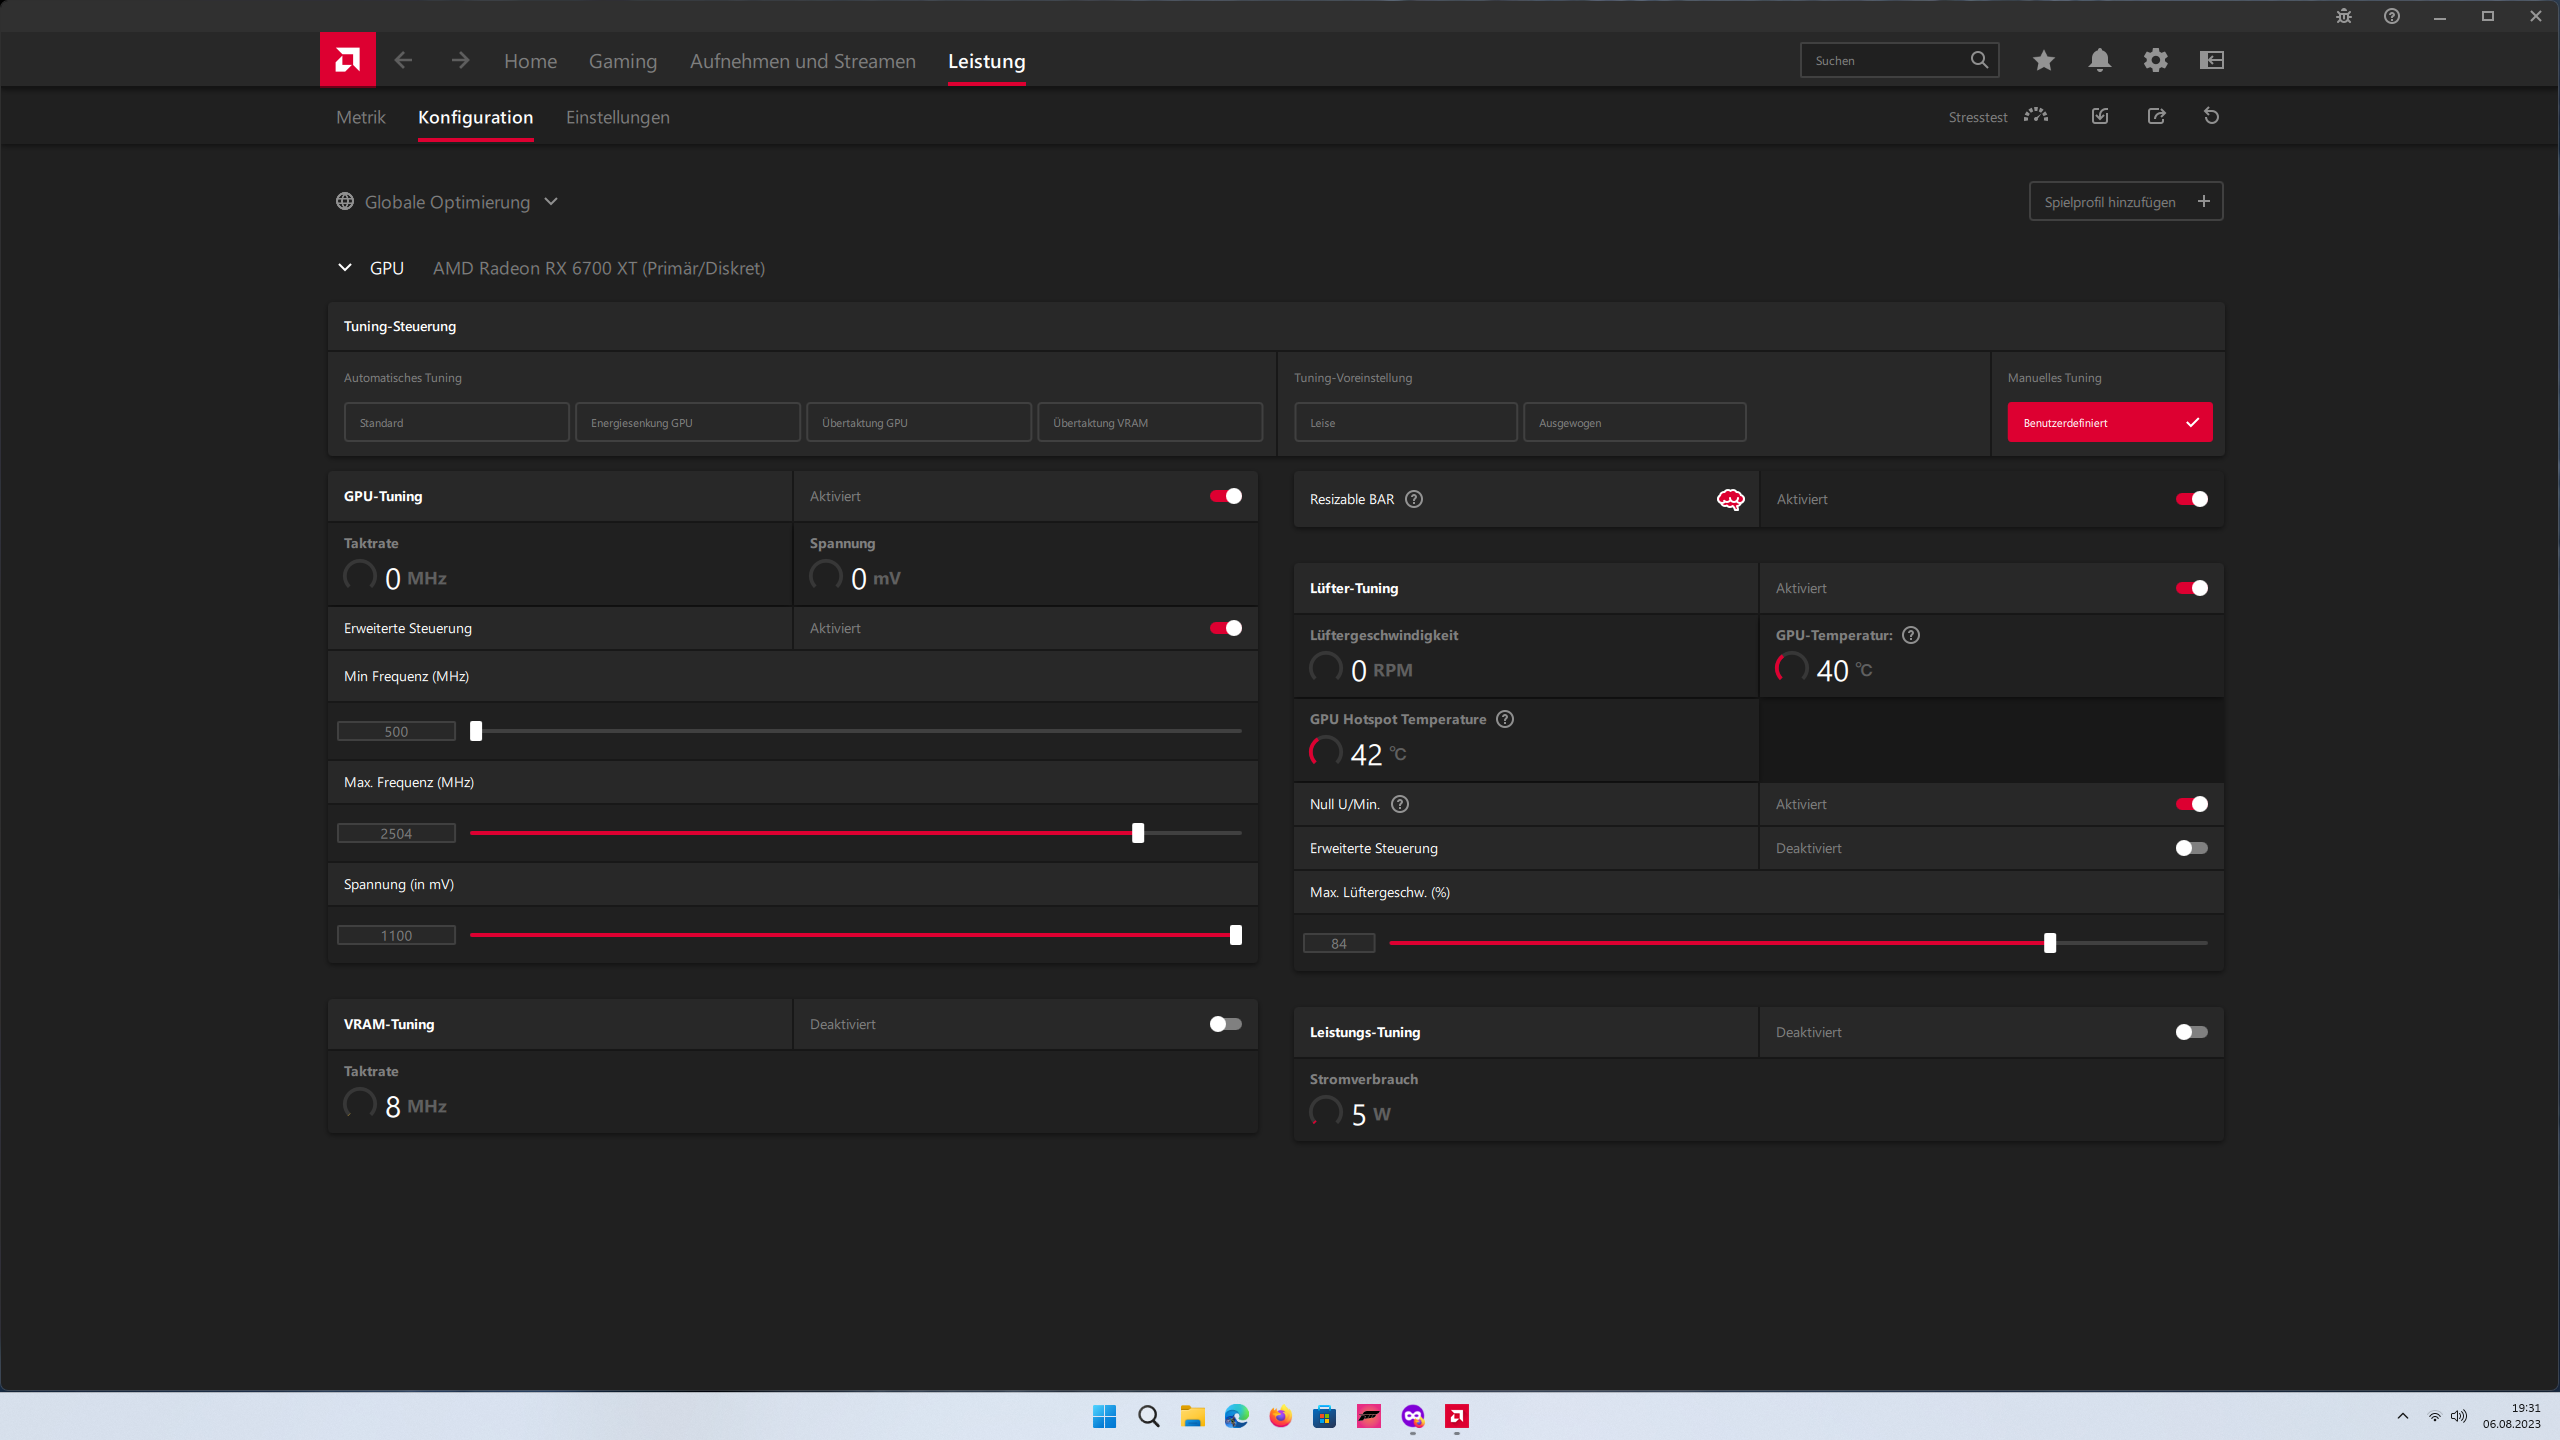
Task: Open bug report icon in title bar
Action: click(2344, 16)
